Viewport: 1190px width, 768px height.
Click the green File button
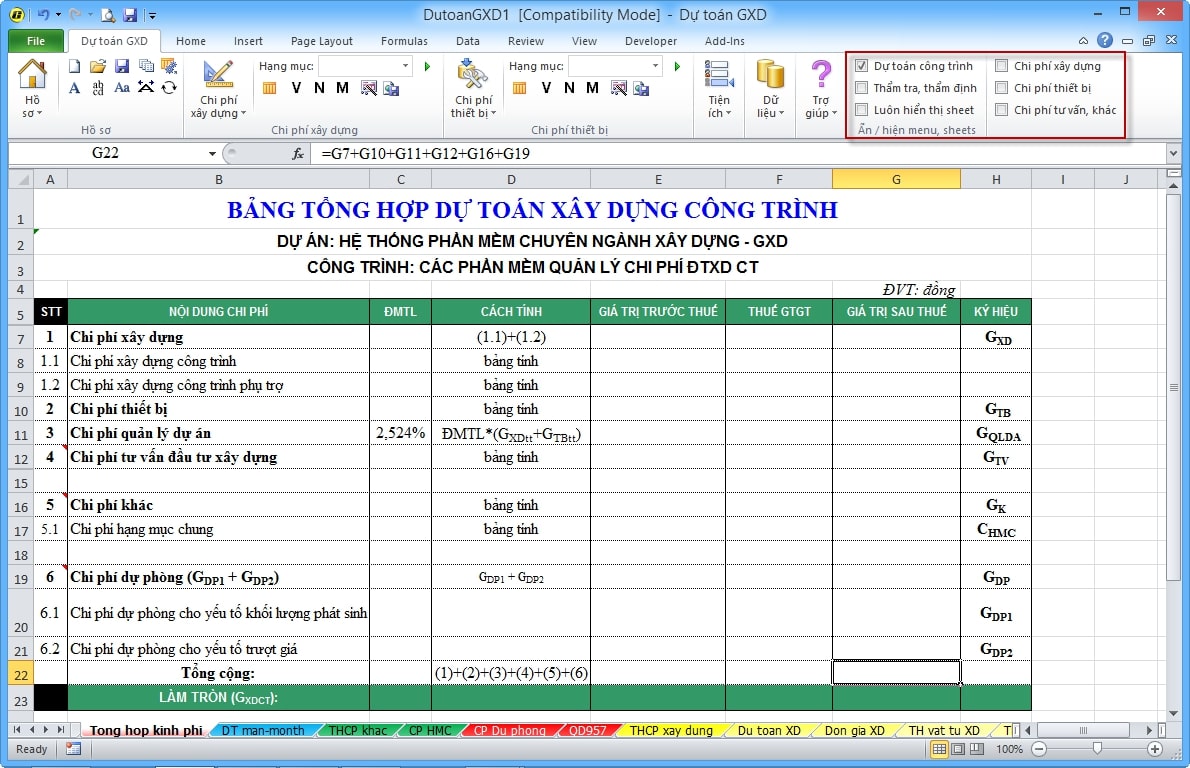pos(36,41)
